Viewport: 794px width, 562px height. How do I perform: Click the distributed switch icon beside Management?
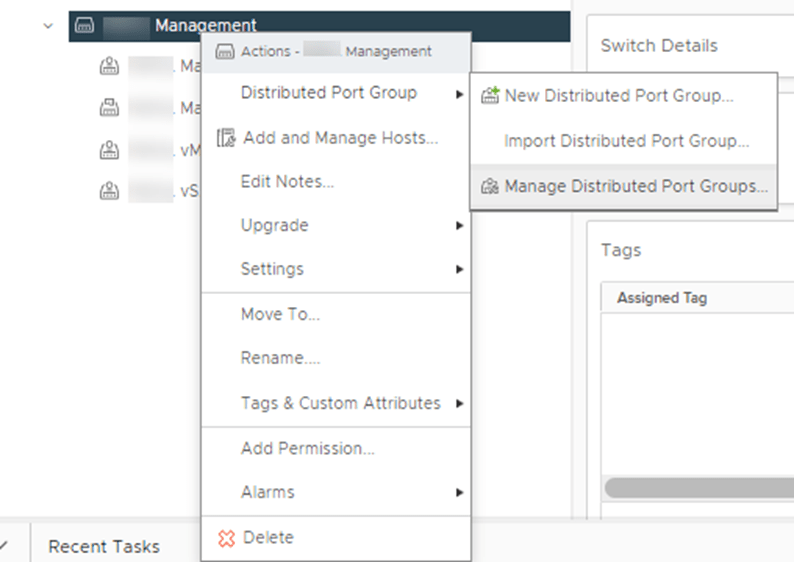click(85, 26)
